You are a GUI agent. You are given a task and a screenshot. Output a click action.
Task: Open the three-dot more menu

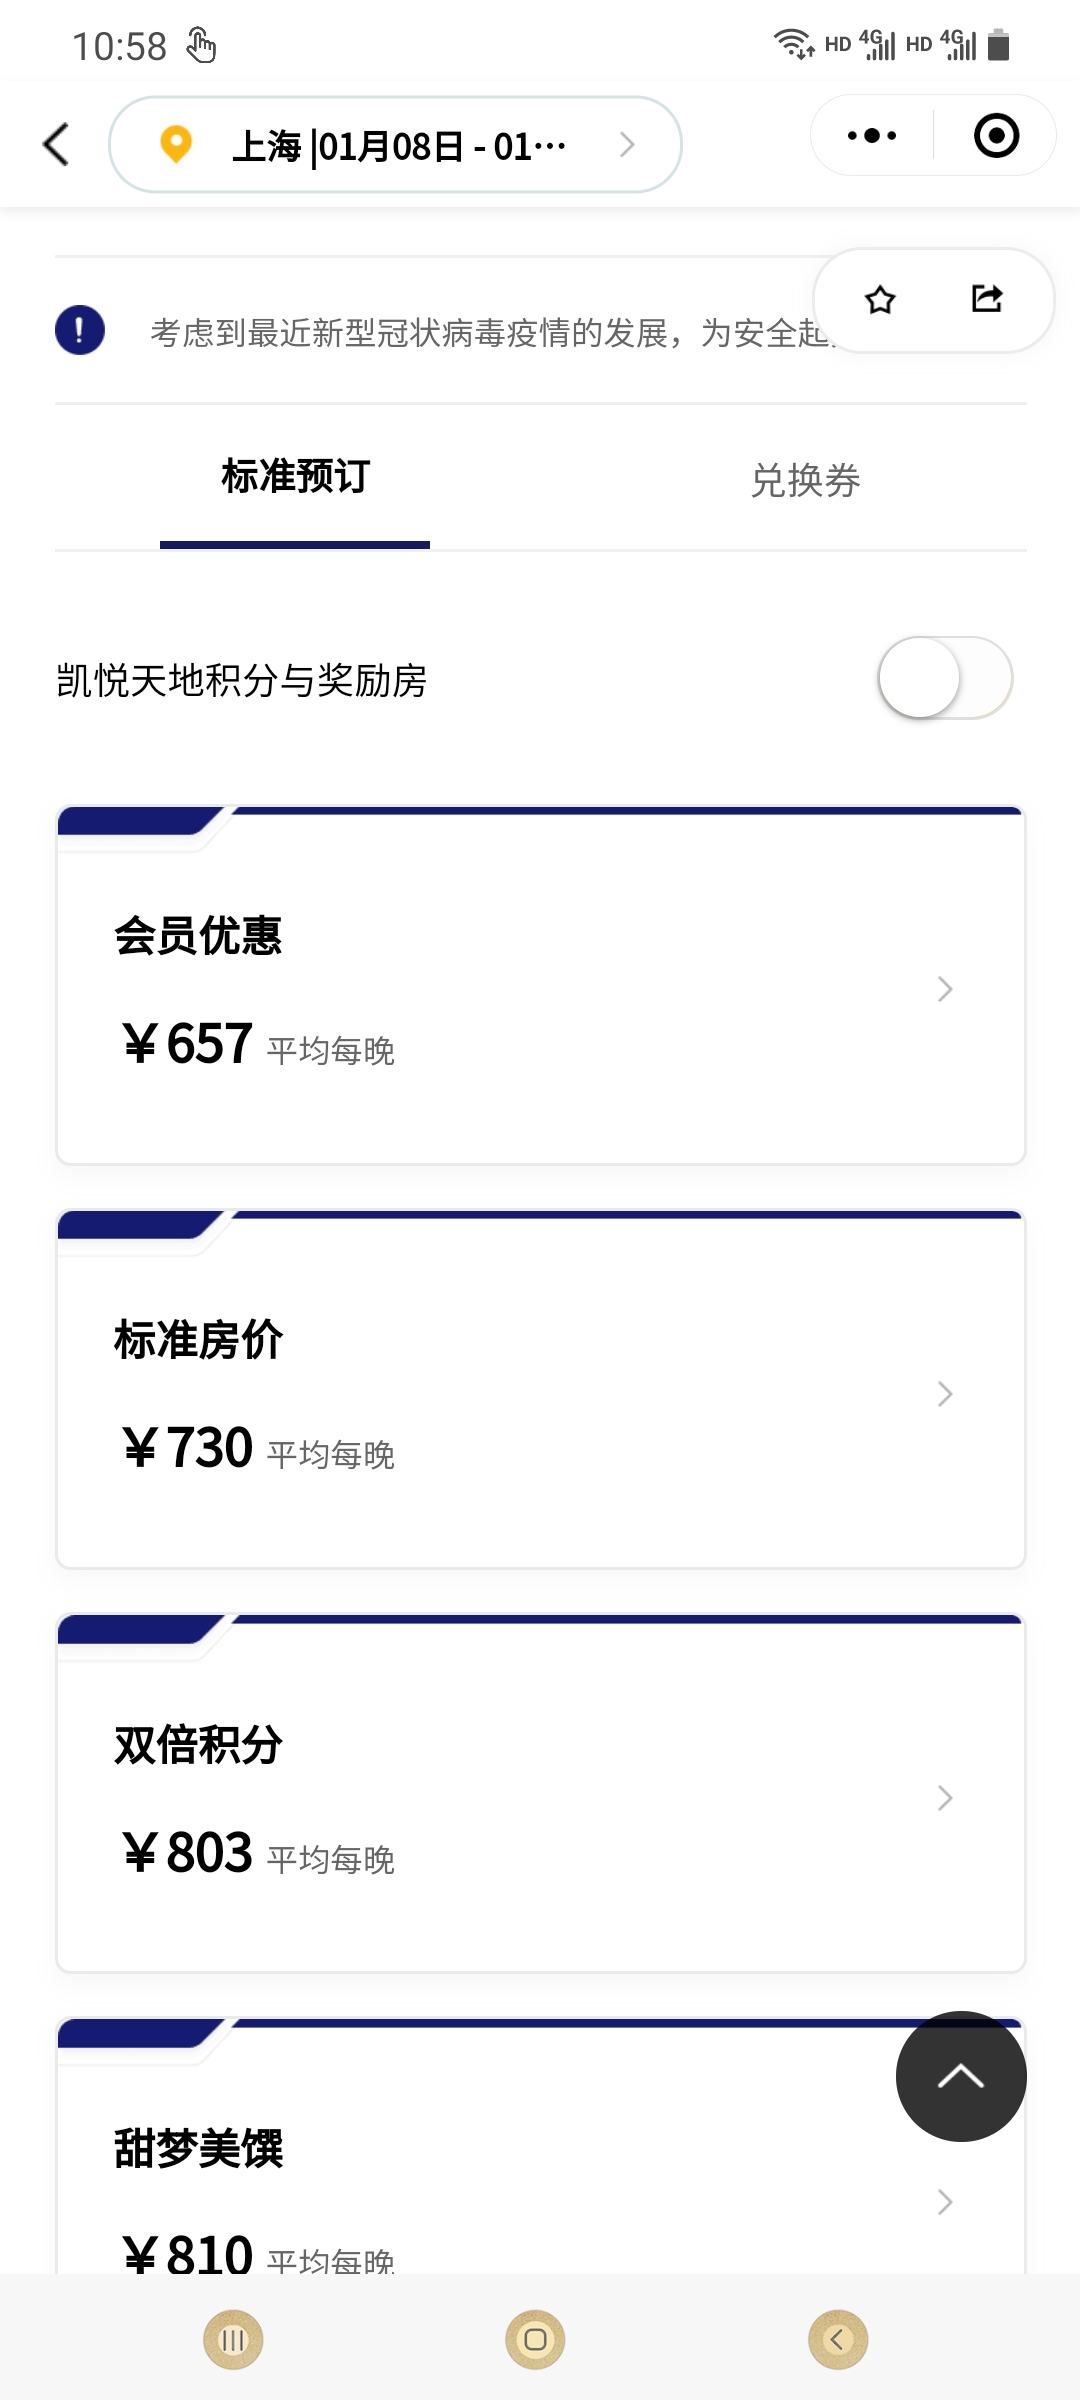(x=871, y=135)
